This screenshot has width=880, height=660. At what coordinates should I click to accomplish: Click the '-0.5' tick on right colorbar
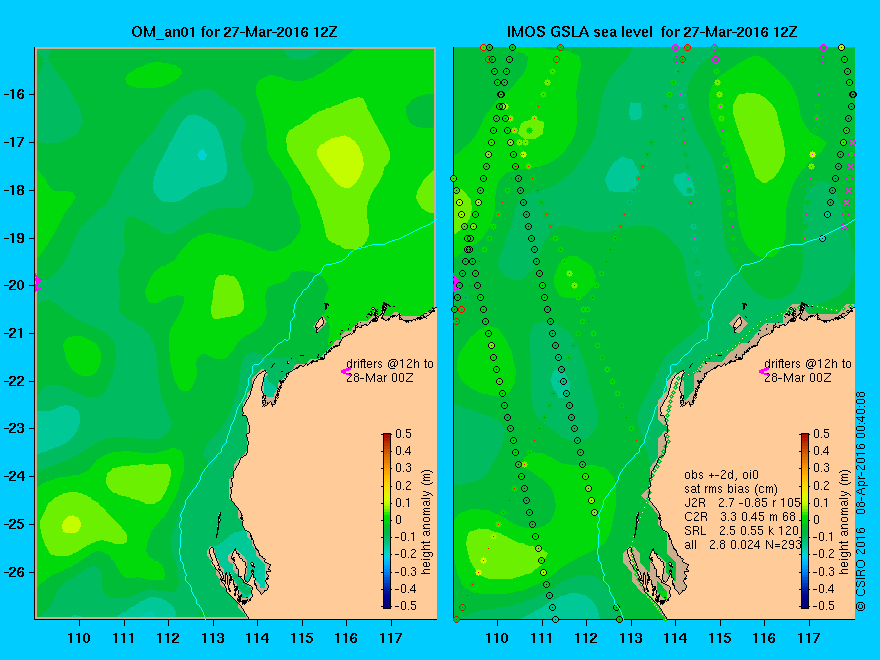[821, 606]
